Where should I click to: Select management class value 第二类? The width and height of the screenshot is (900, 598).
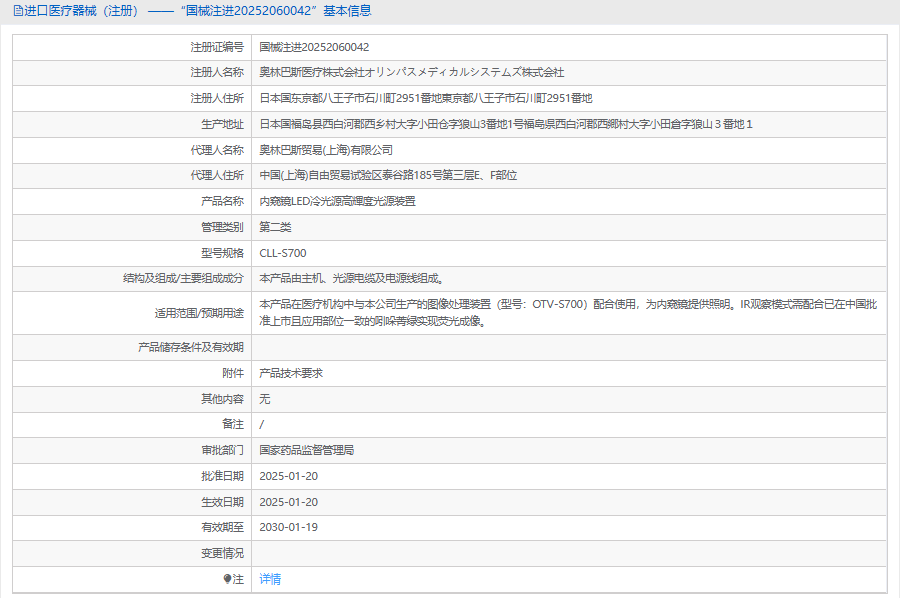tap(275, 227)
